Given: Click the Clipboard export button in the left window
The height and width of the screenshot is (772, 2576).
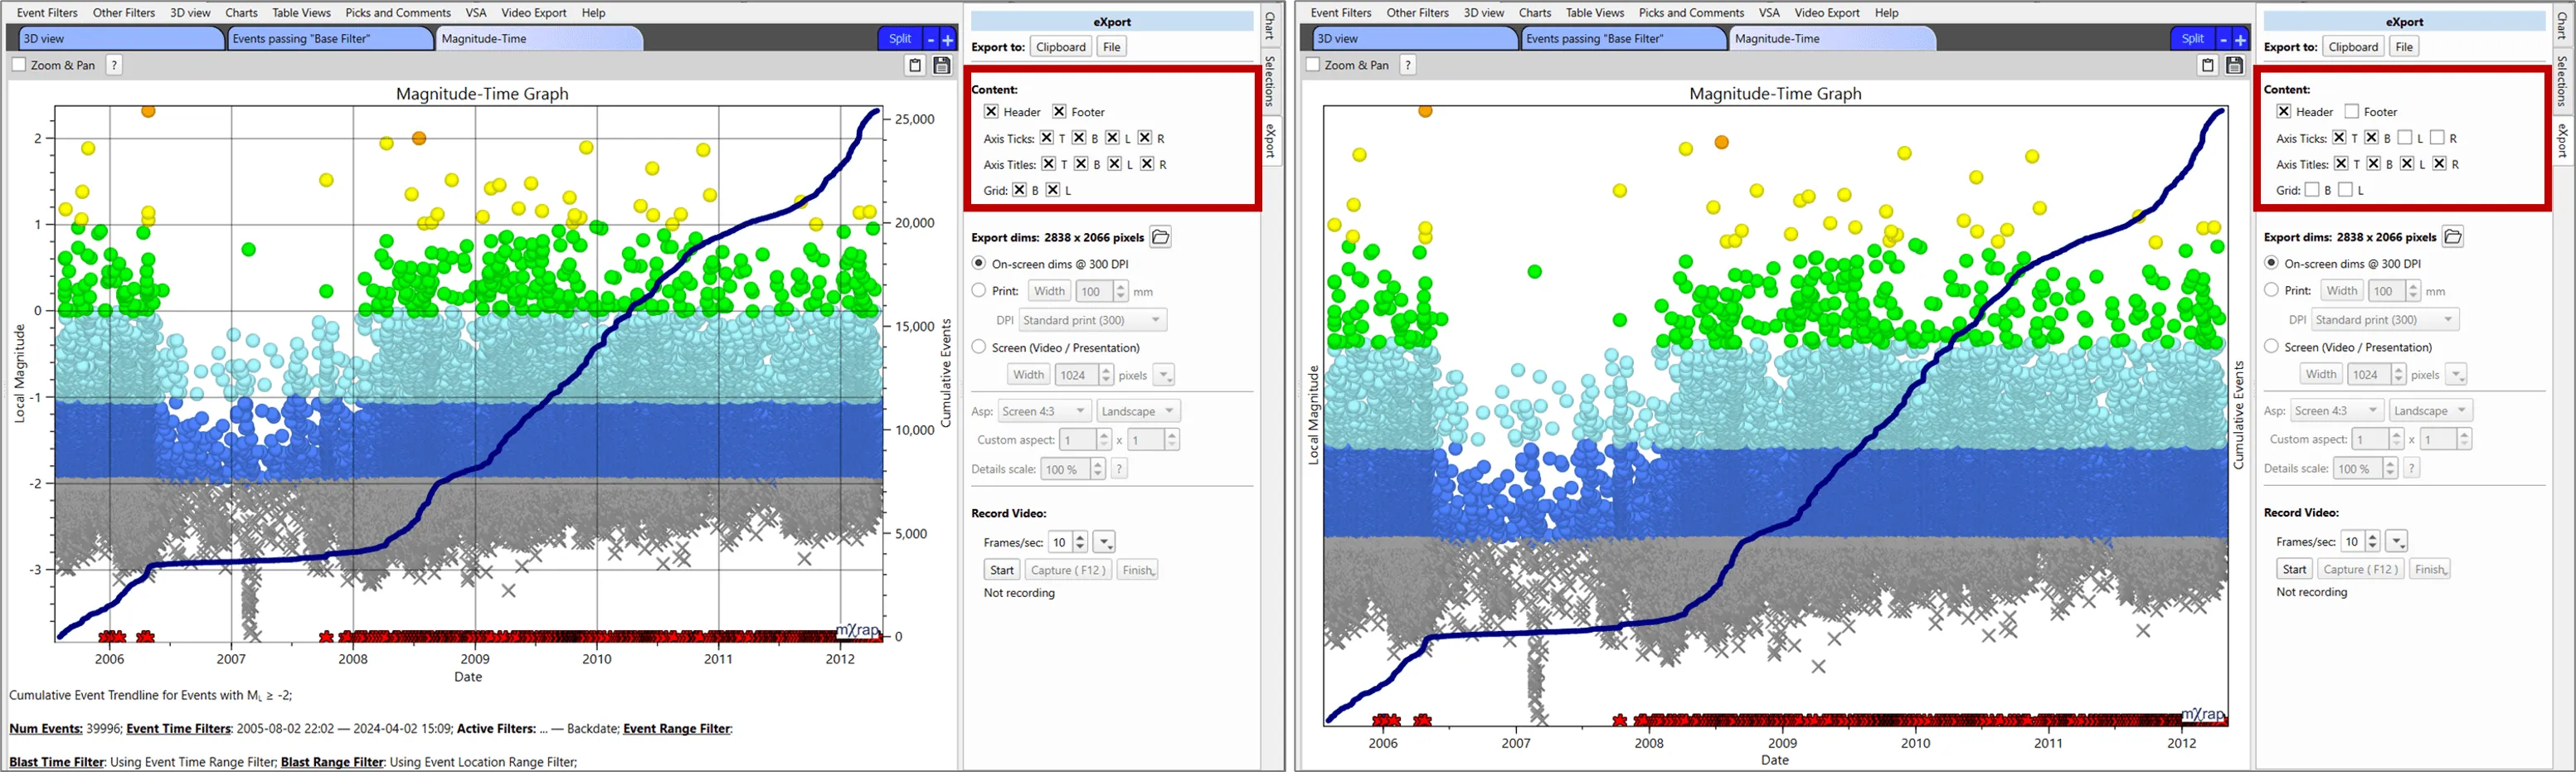Looking at the screenshot, I should (1060, 47).
